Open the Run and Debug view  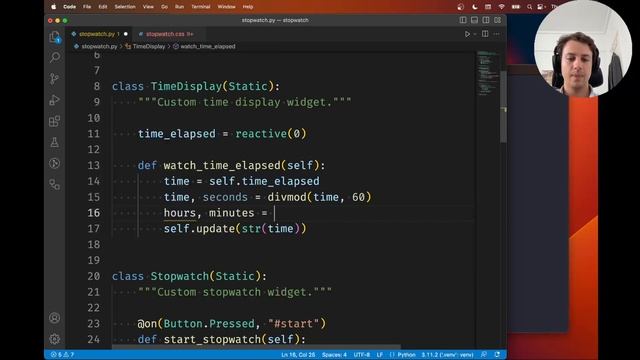[x=54, y=100]
